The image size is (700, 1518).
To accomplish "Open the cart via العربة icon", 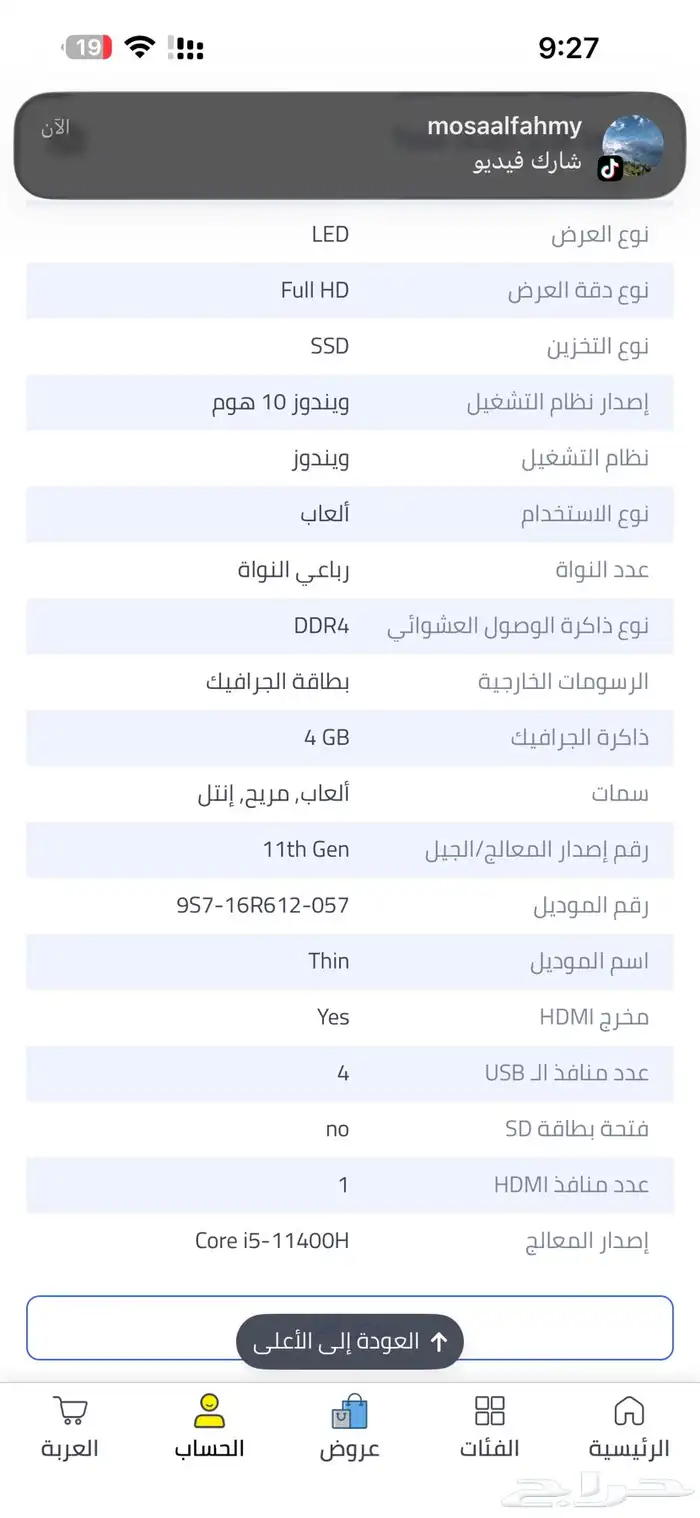I will [x=68, y=1411].
